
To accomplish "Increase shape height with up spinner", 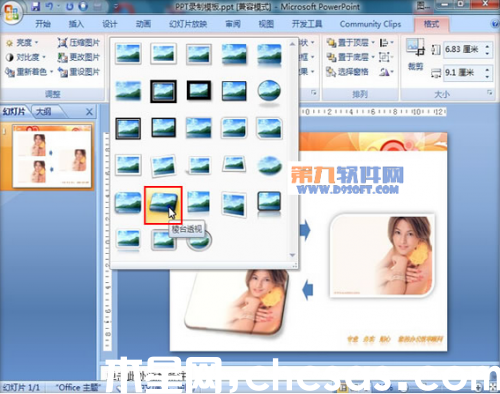I will click(x=487, y=46).
